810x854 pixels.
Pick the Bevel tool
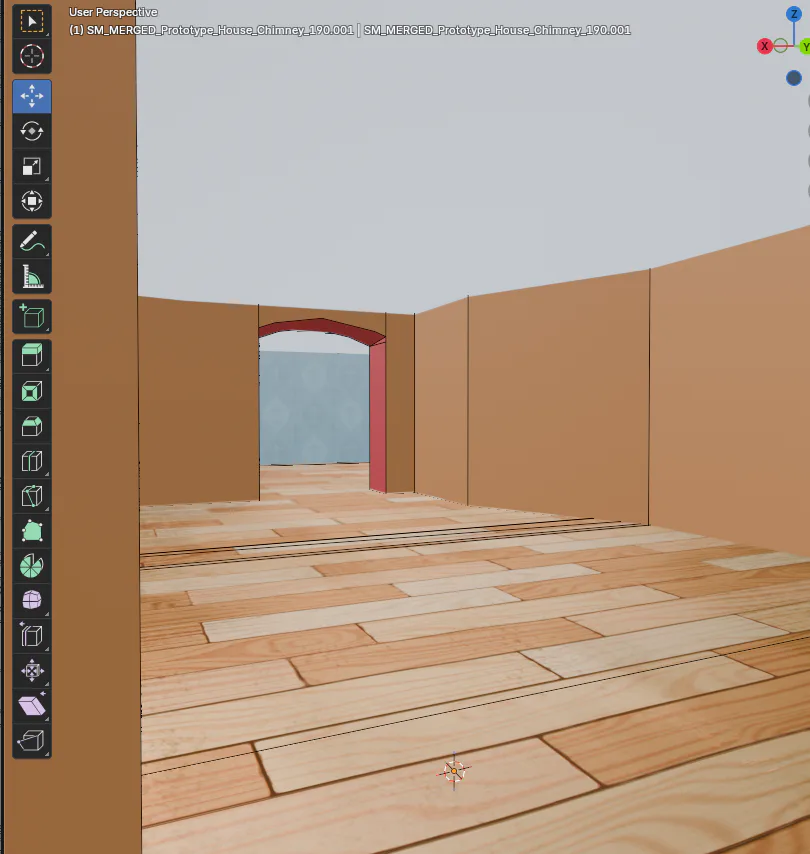(32, 426)
